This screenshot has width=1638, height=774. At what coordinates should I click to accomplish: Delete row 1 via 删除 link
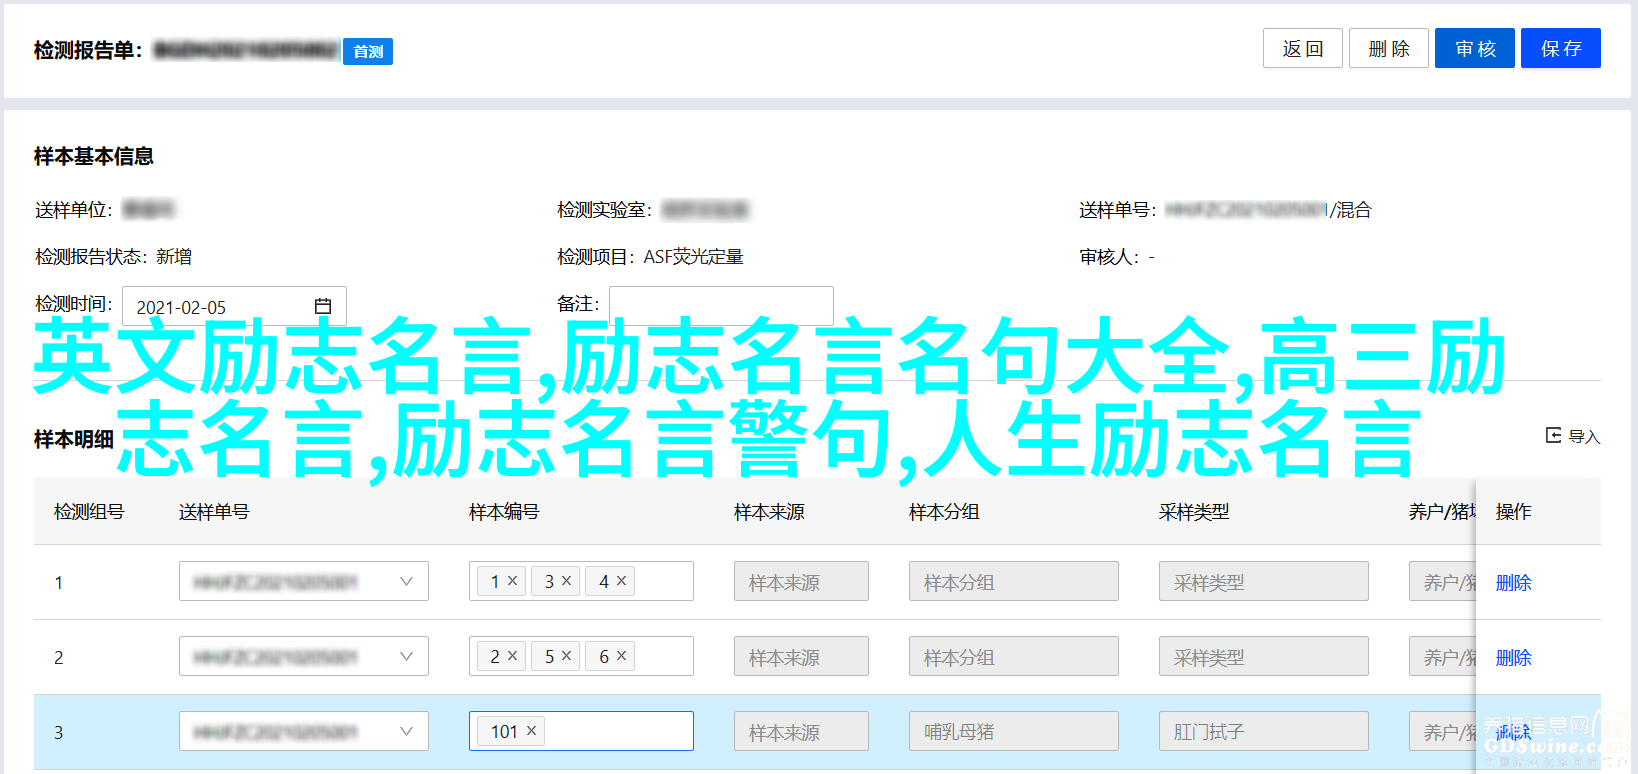click(1513, 582)
